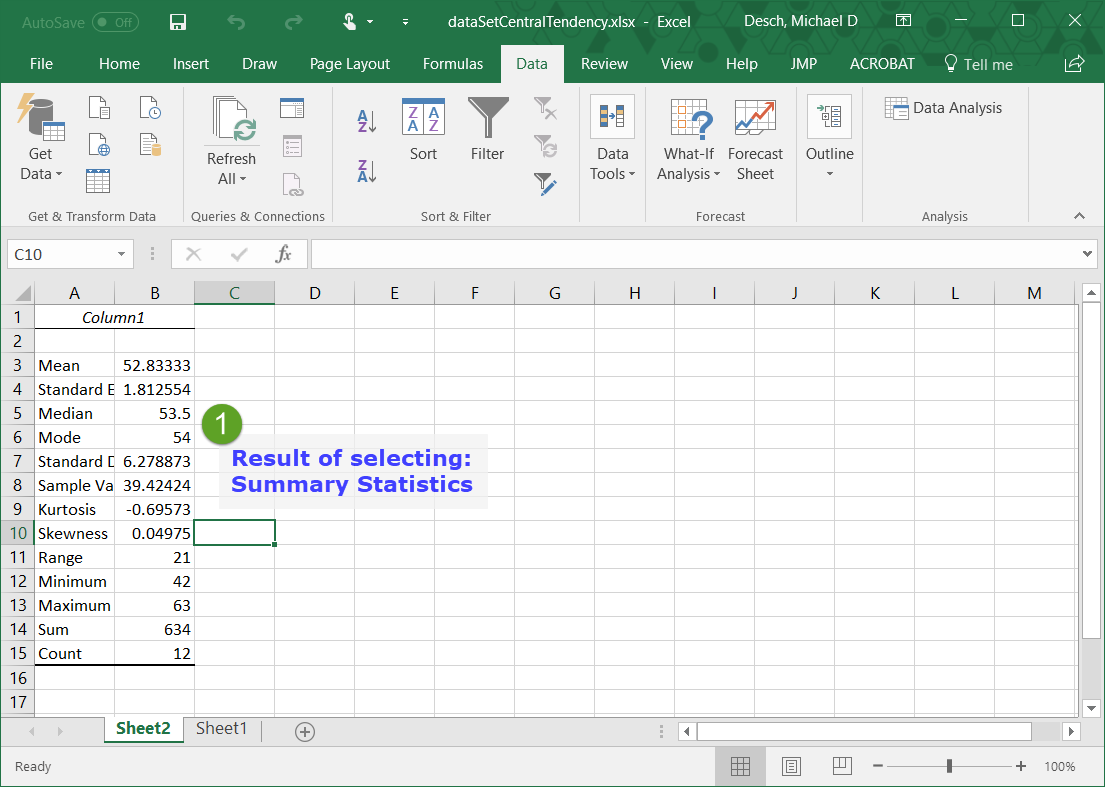This screenshot has height=787, width=1105.
Task: Switch to Page Break Preview view
Action: click(x=842, y=766)
